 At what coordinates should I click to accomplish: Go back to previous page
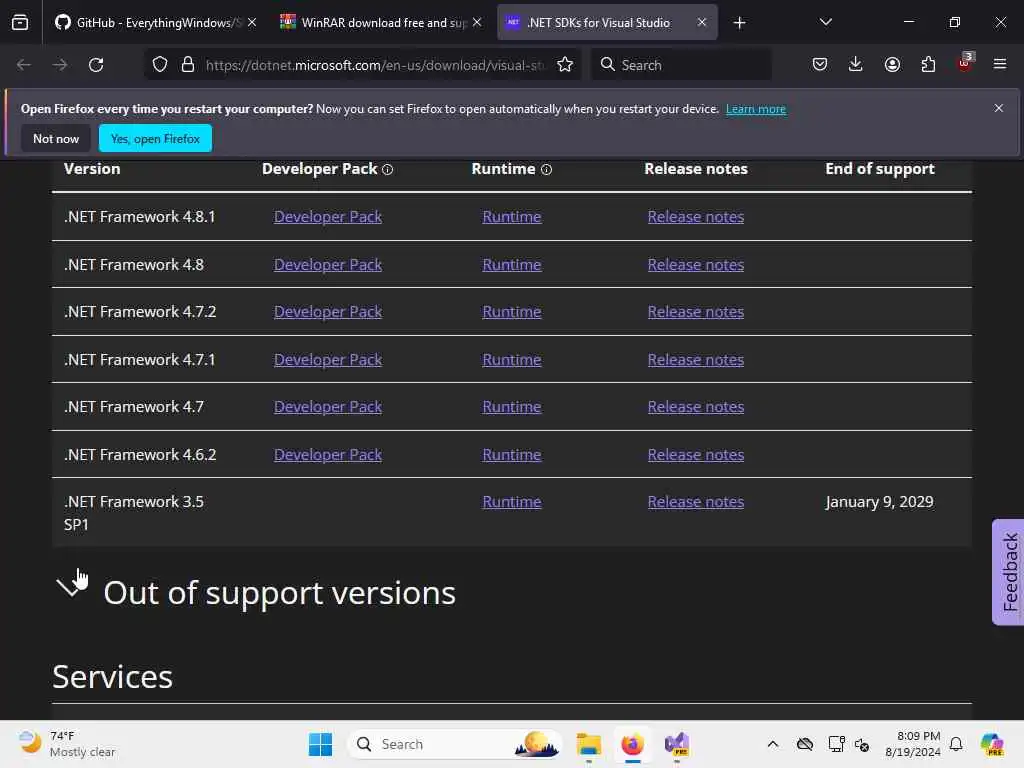(x=24, y=65)
